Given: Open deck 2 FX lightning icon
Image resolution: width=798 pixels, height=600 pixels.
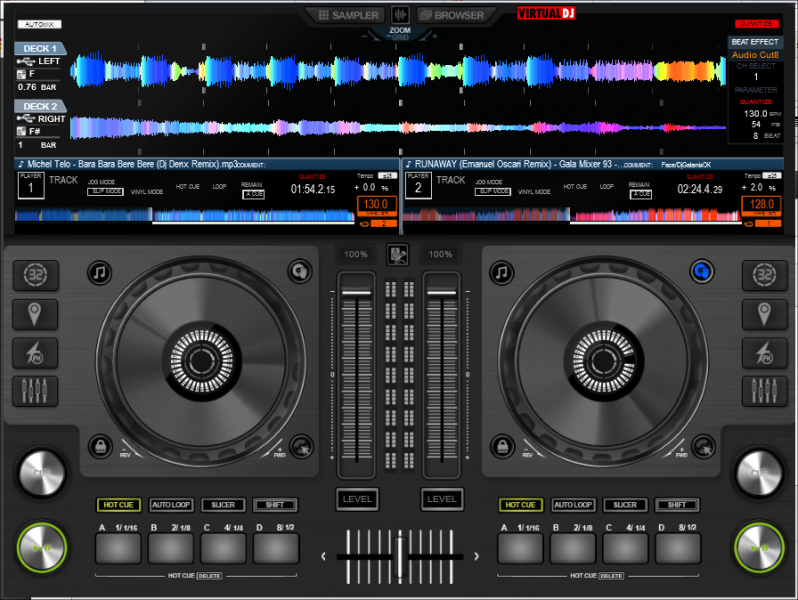Looking at the screenshot, I should pyautogui.click(x=764, y=353).
